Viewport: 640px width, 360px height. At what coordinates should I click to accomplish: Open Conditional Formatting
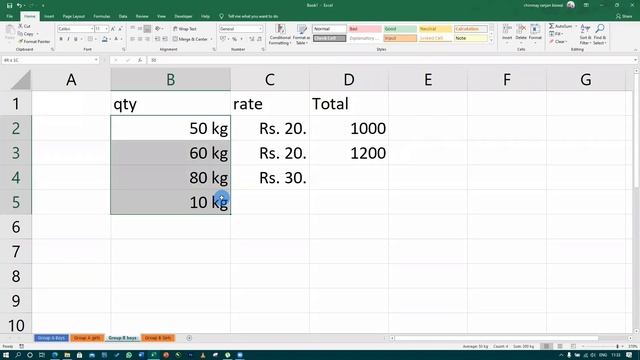pos(280,35)
